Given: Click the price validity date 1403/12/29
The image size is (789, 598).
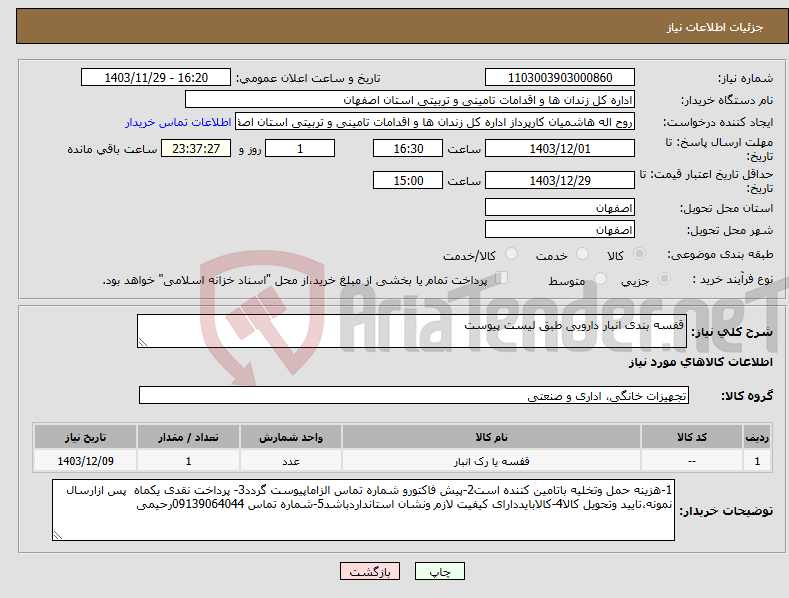Looking at the screenshot, I should click(560, 180).
